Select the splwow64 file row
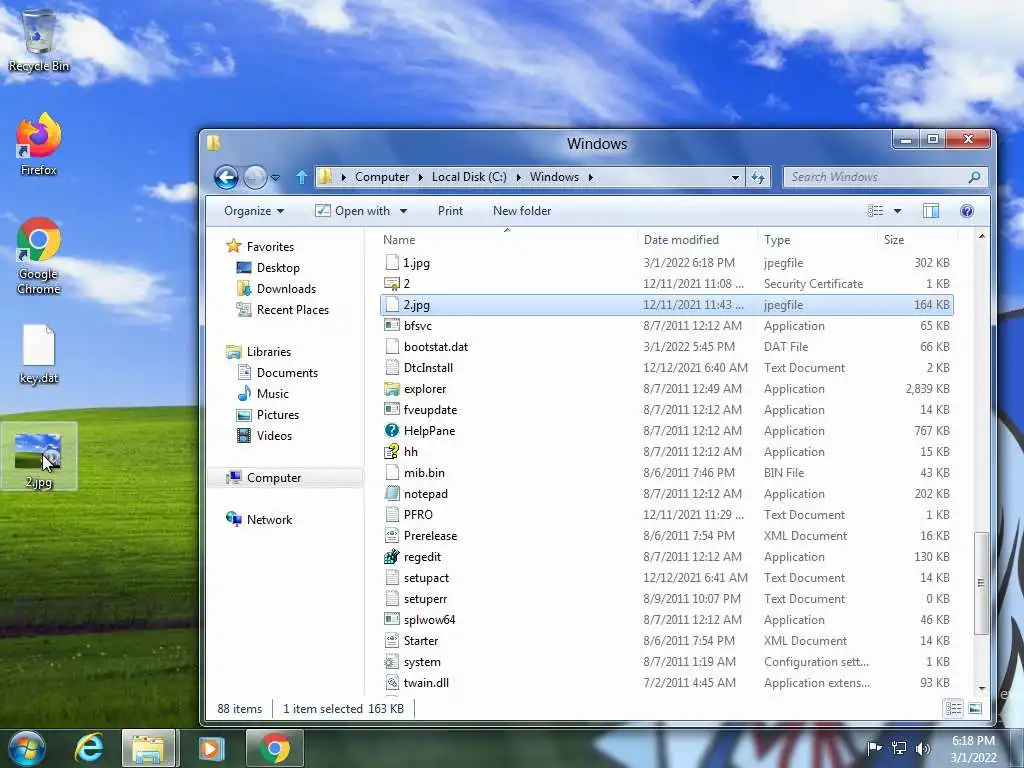Screen dimensions: 1024x768 (666, 620)
